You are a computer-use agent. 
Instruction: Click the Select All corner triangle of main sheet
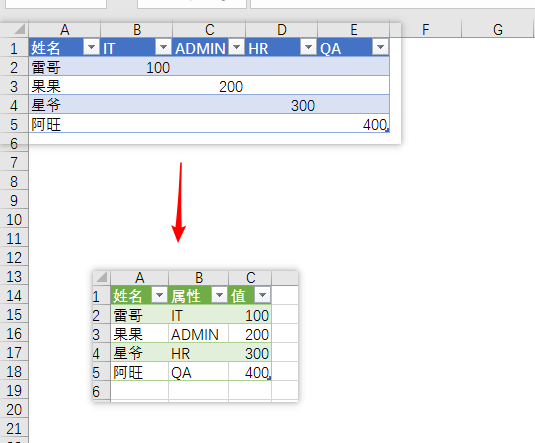pos(19,29)
